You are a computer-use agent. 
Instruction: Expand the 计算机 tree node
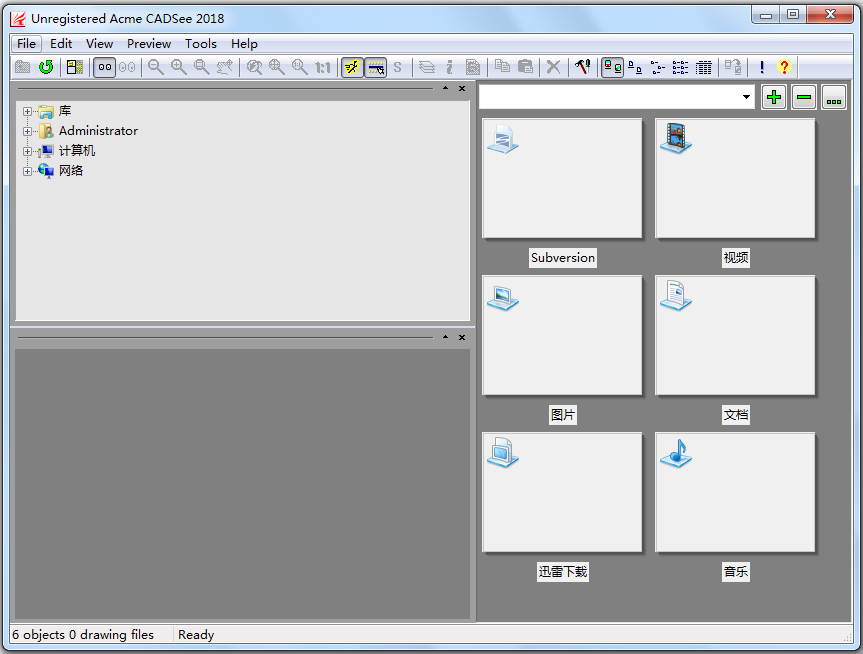pyautogui.click(x=27, y=151)
